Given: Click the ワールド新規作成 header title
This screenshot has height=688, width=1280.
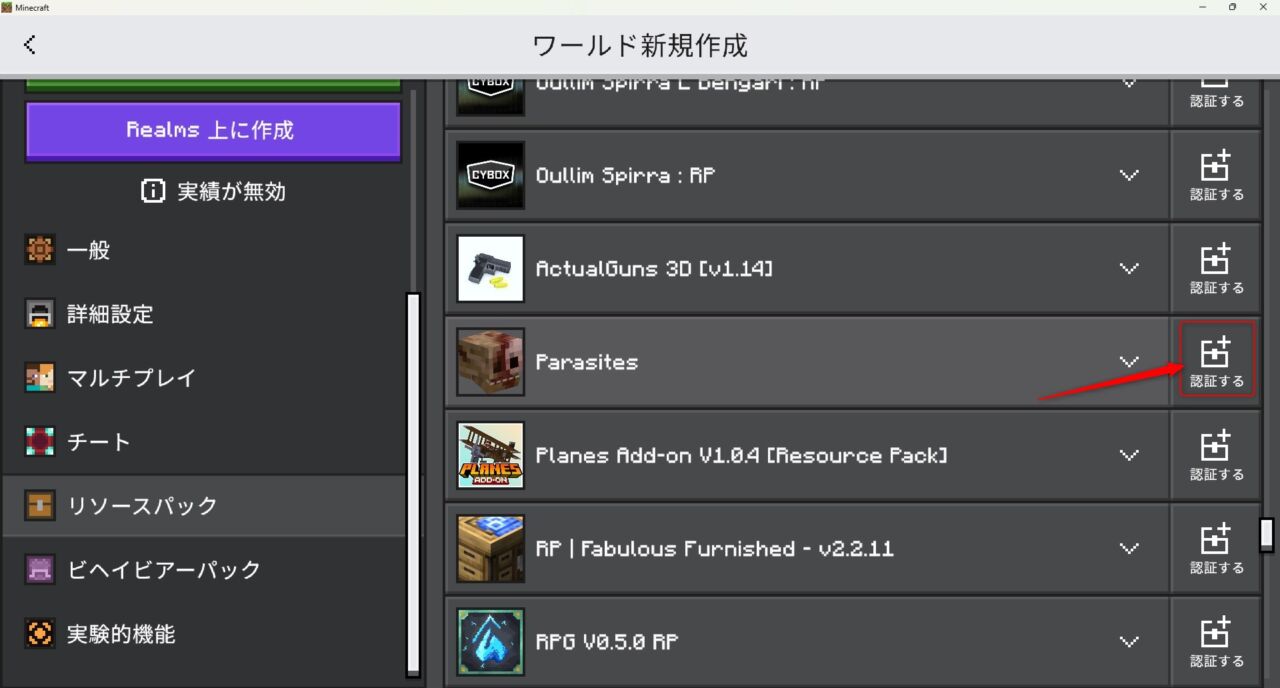Looking at the screenshot, I should [640, 45].
